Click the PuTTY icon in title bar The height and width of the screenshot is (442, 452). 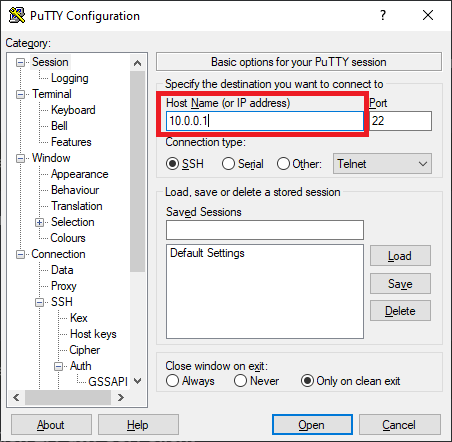pyautogui.click(x=17, y=15)
